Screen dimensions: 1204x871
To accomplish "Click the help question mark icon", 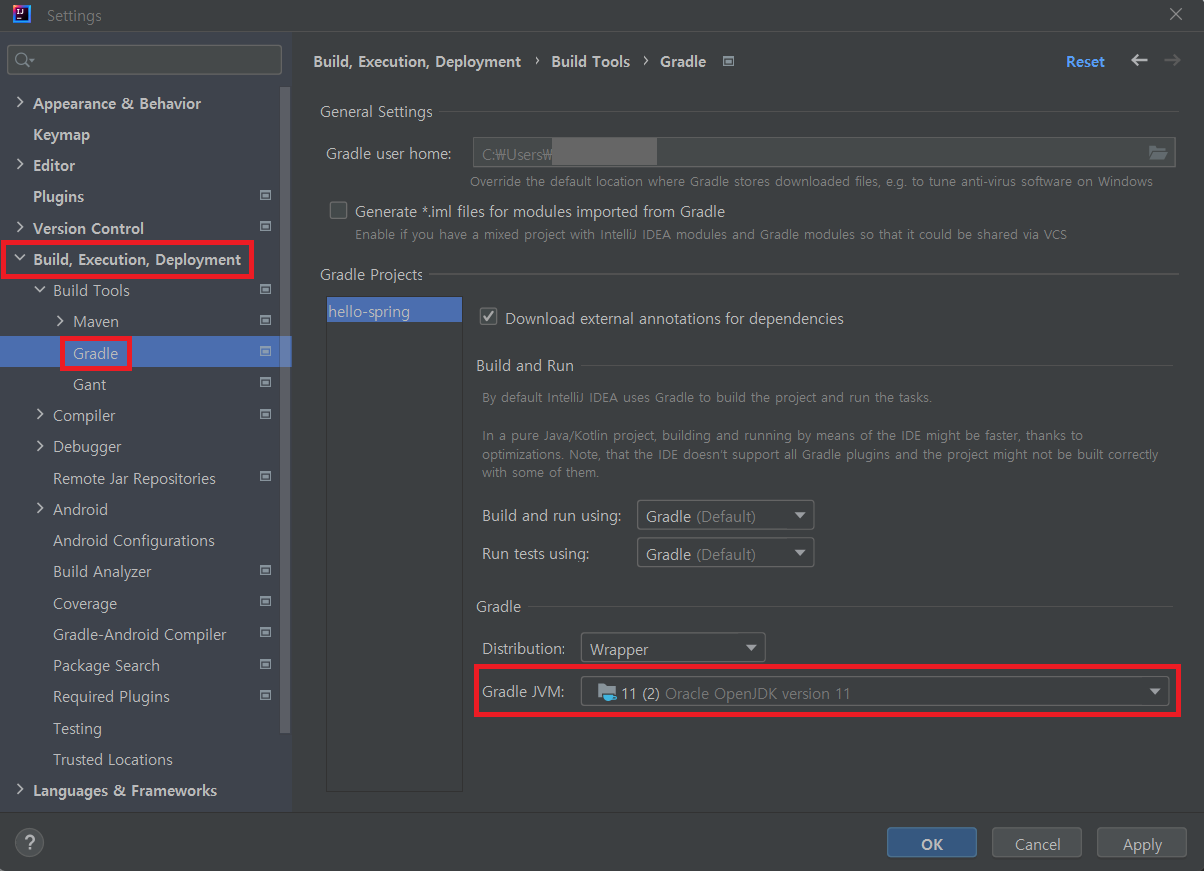I will tap(30, 842).
